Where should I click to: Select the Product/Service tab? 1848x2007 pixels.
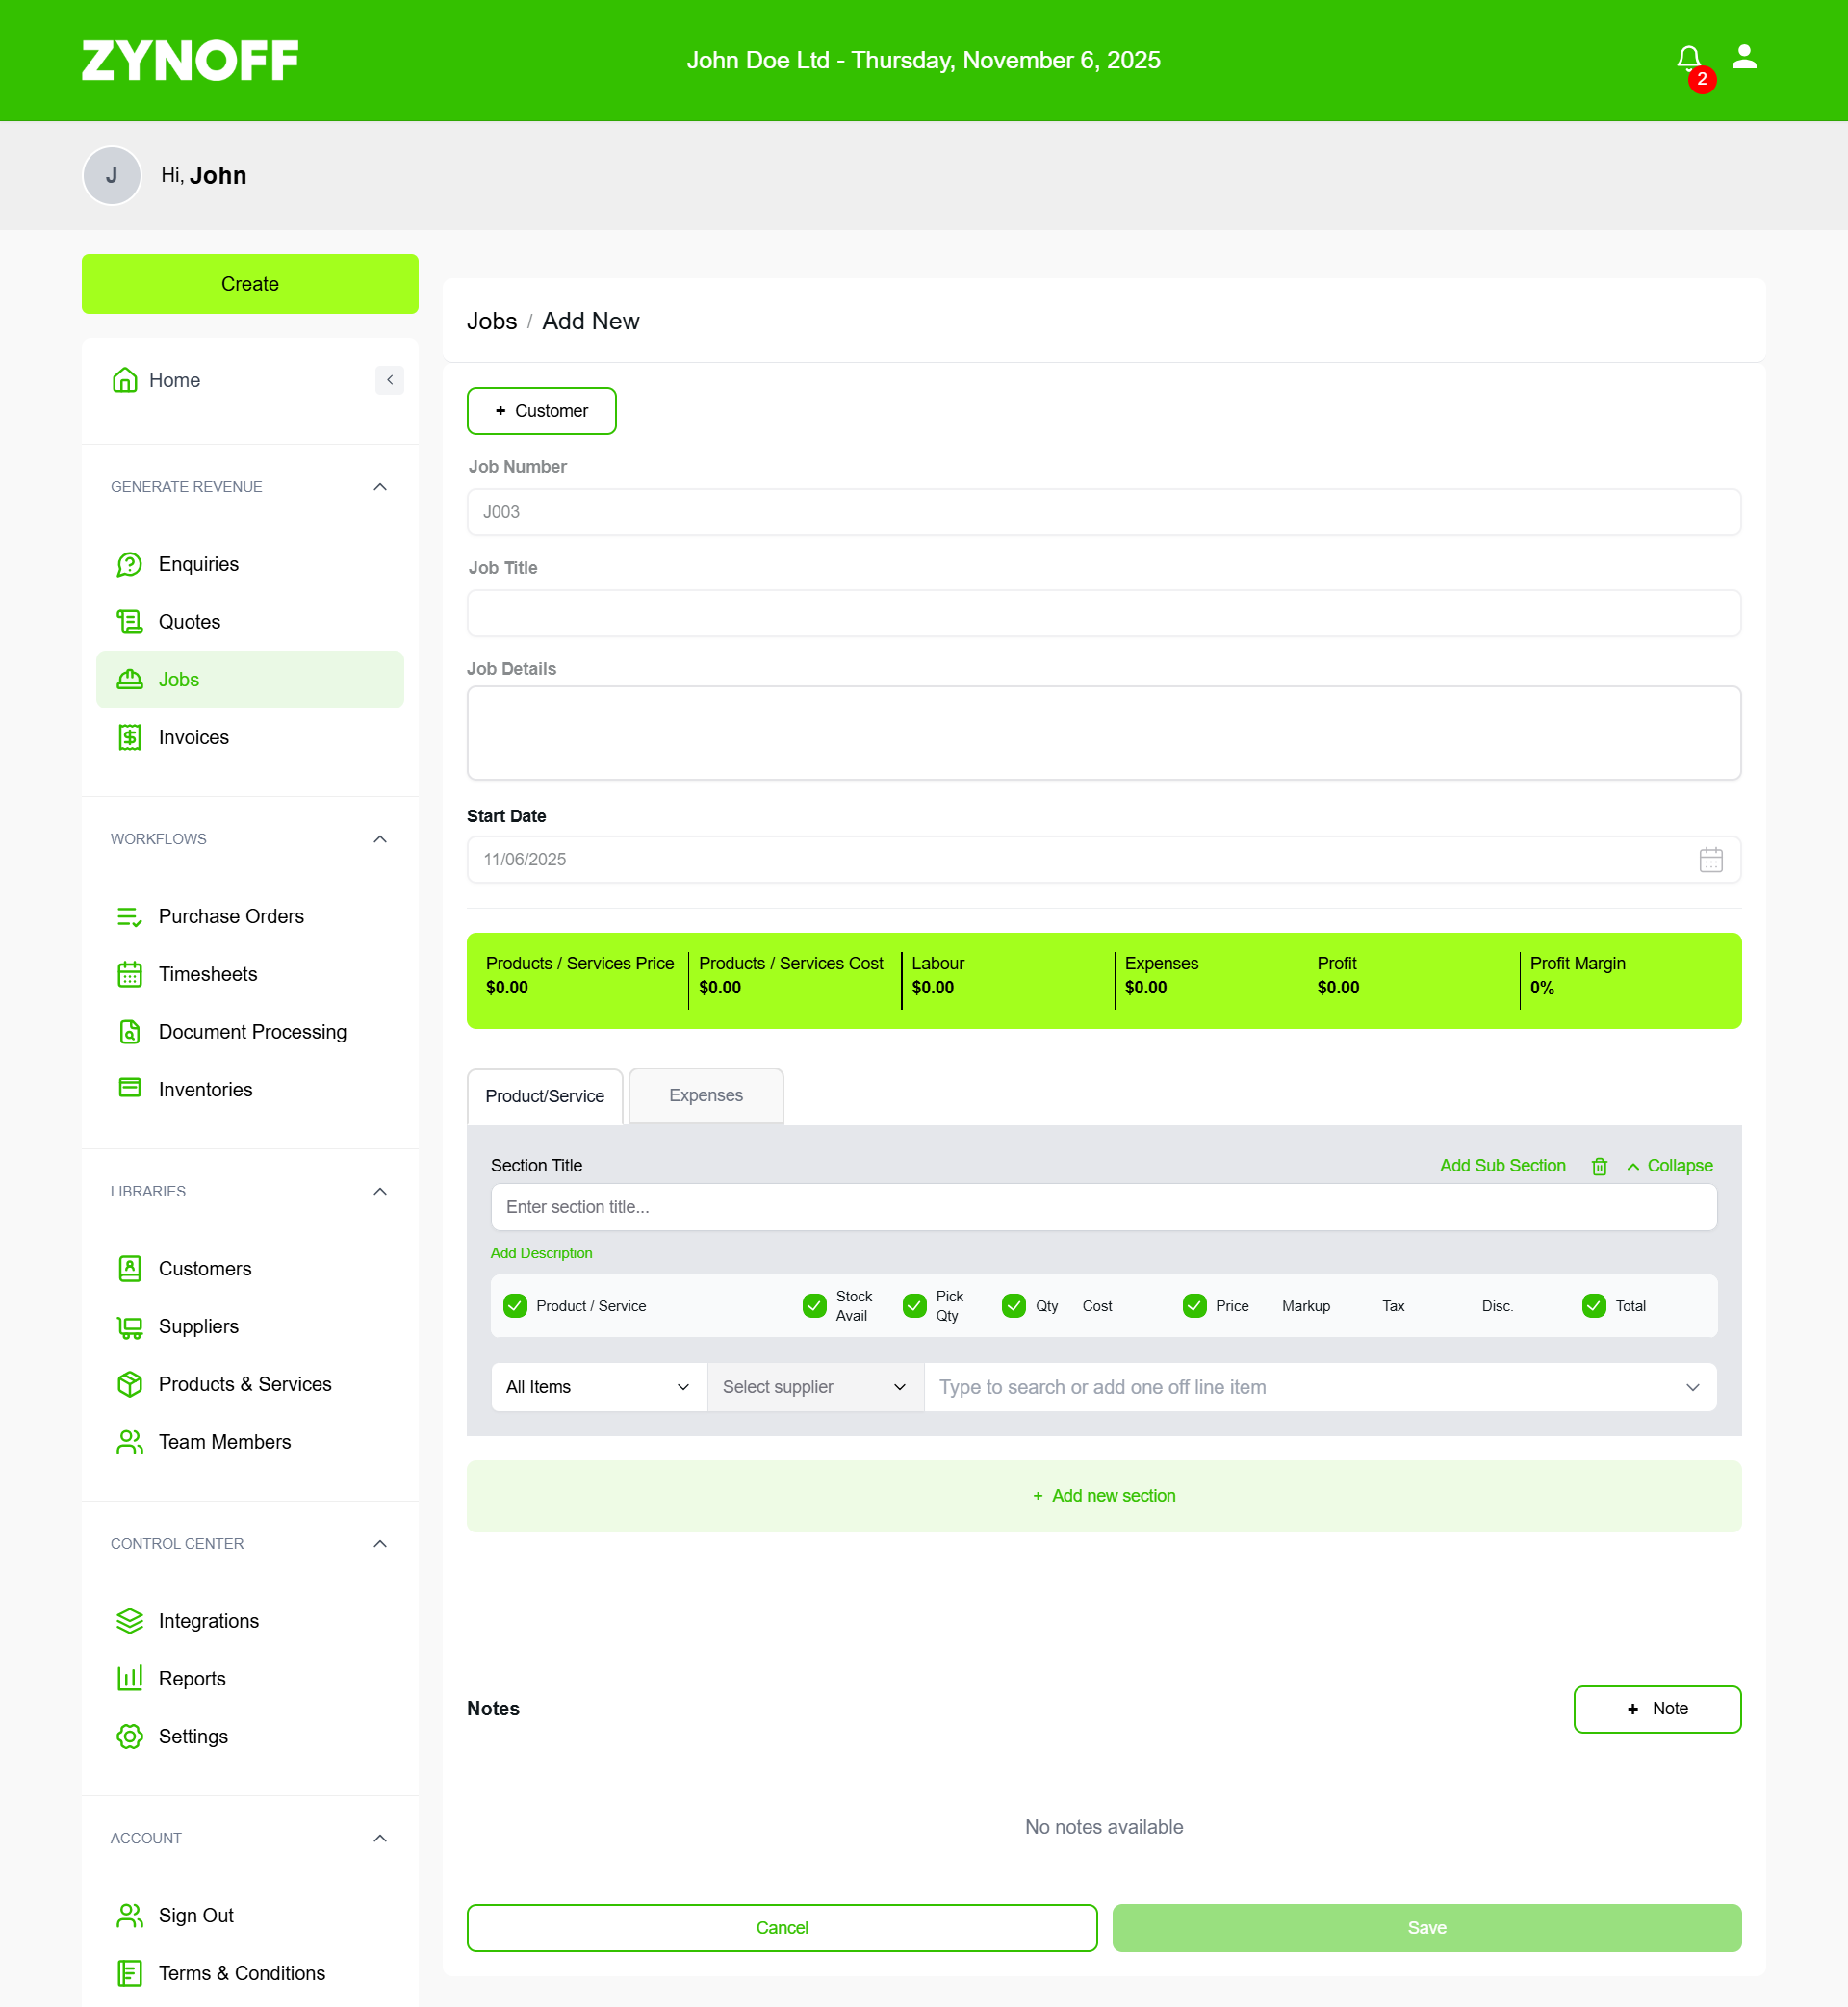tap(544, 1096)
